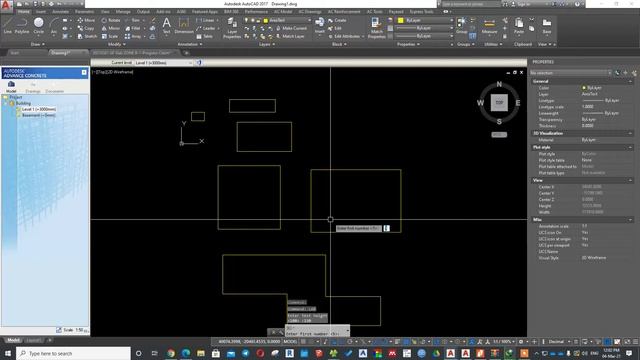Select the Polyline tool

point(22,26)
